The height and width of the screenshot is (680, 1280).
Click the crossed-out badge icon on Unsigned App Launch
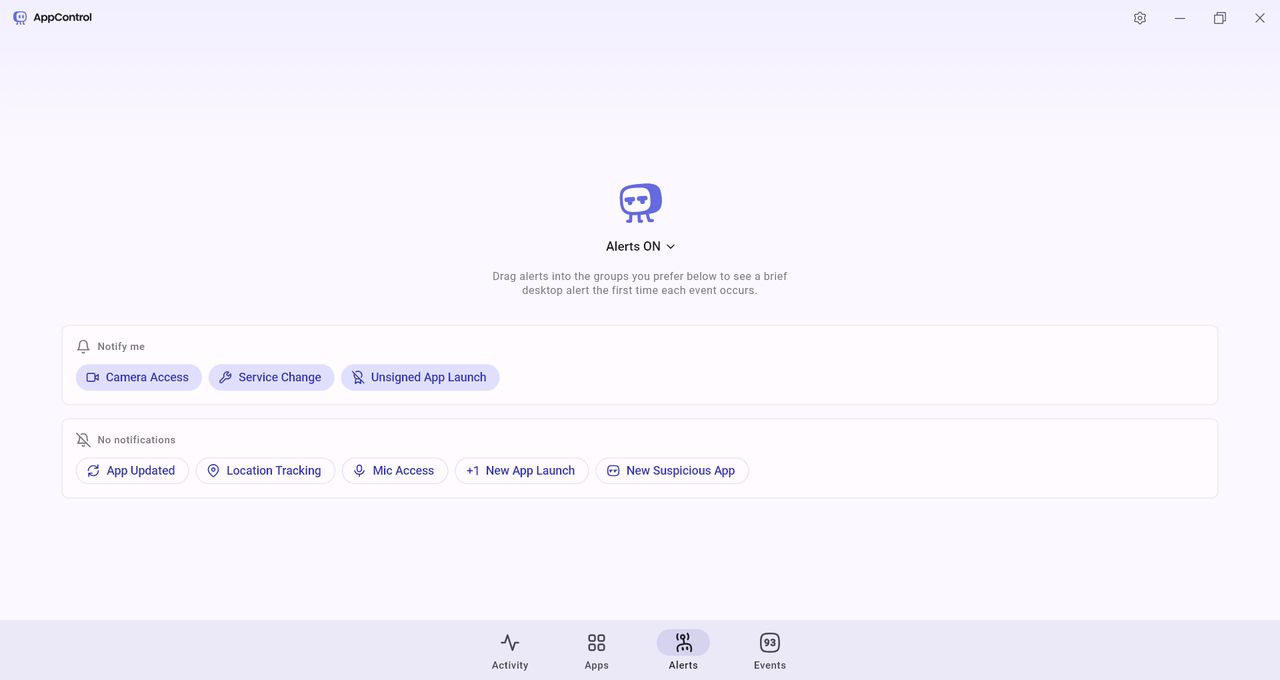(x=358, y=377)
